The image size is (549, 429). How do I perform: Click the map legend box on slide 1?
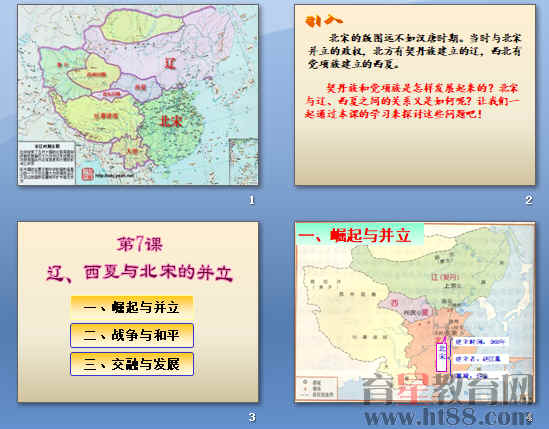tap(47, 162)
